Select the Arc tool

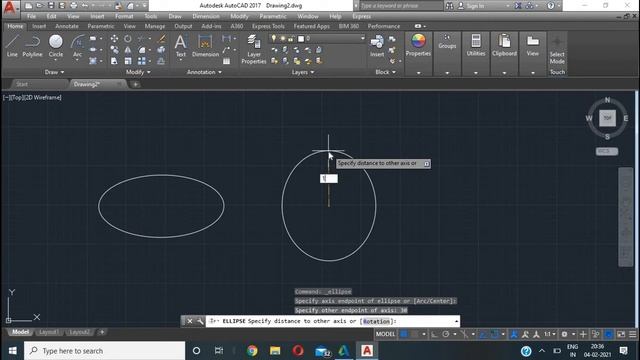[77, 46]
